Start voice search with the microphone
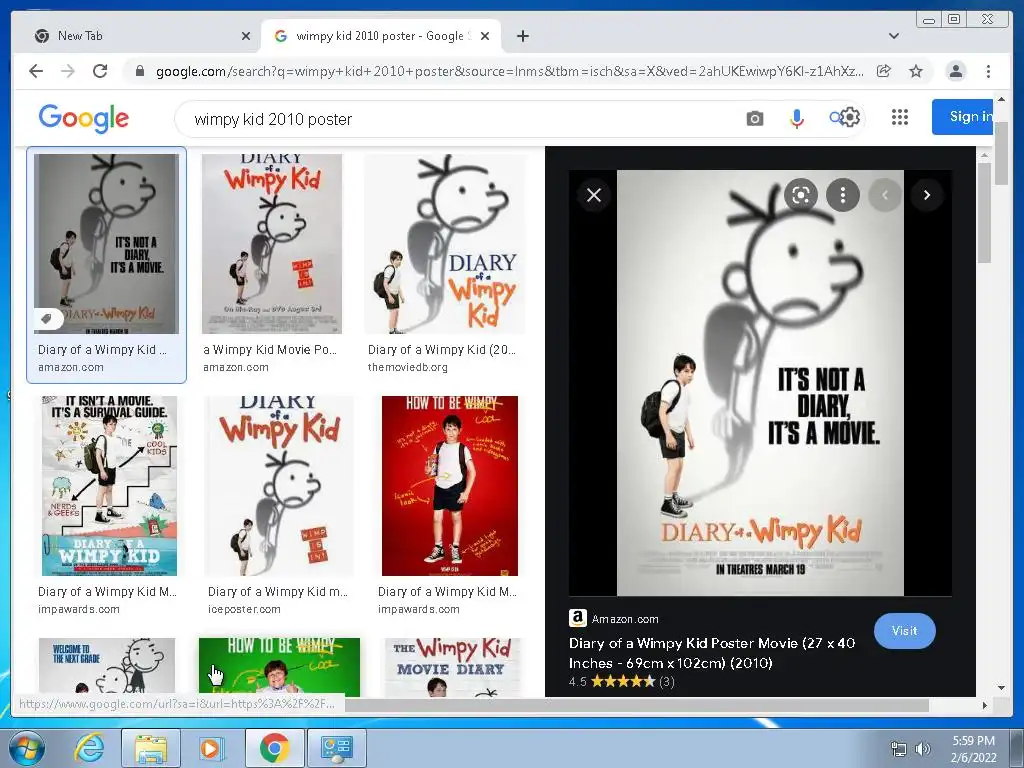This screenshot has height=768, width=1024. [797, 118]
